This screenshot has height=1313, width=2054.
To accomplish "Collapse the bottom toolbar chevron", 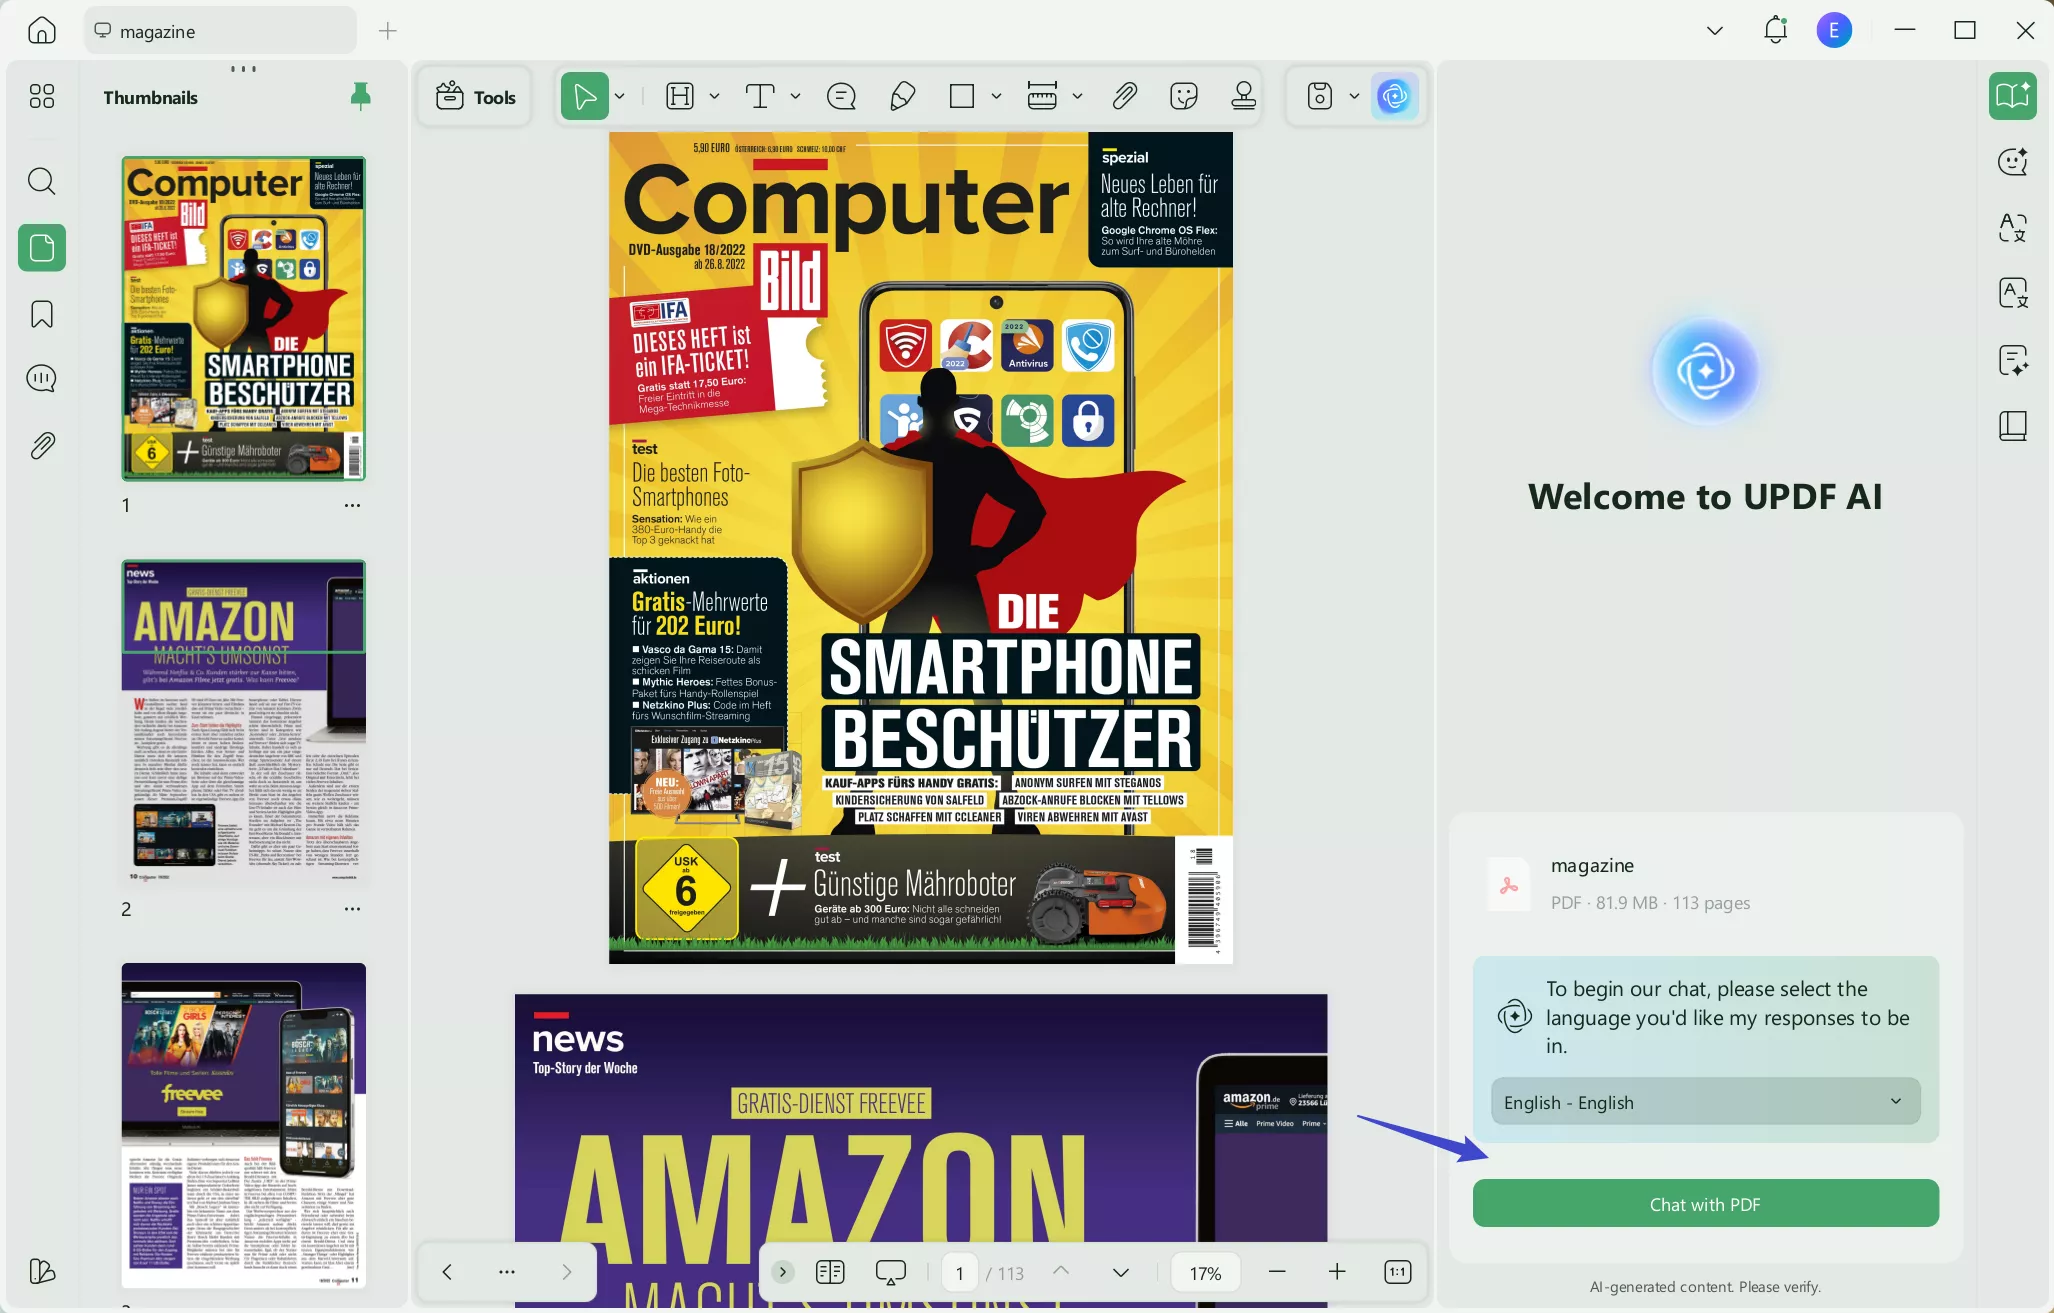I will click(783, 1272).
